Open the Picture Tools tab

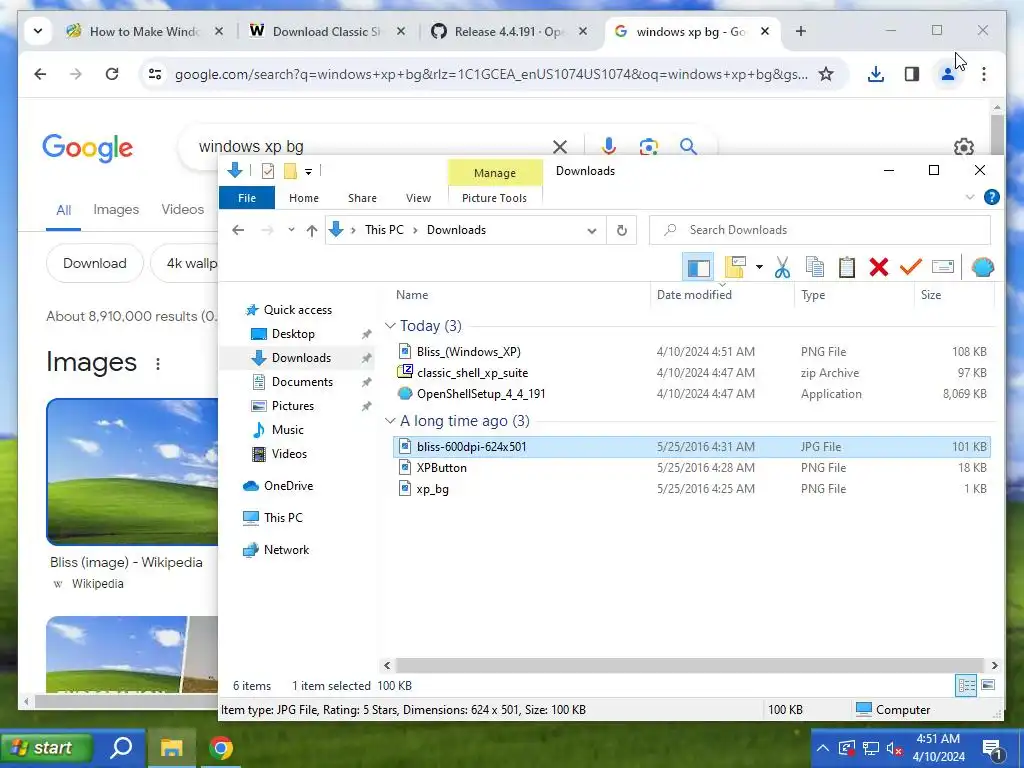494,198
